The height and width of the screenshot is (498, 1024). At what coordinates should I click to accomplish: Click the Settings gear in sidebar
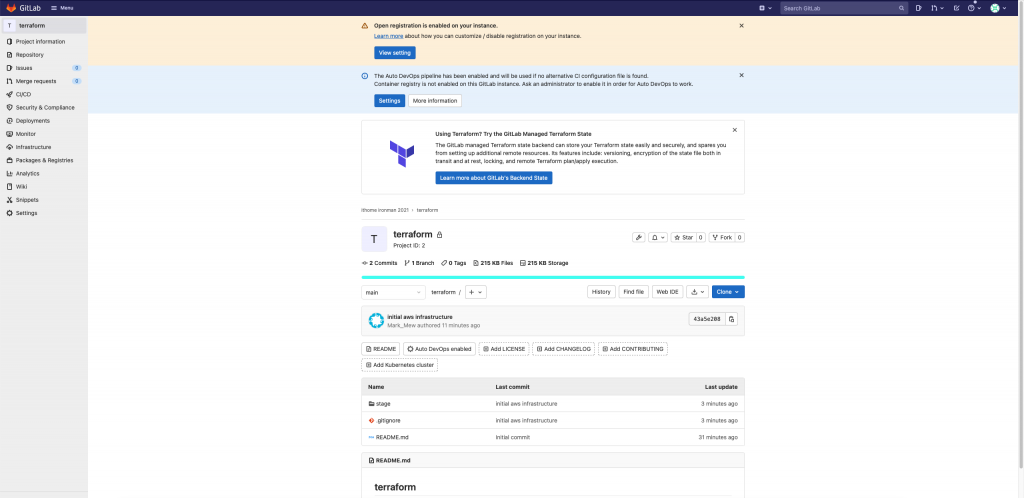pos(9,213)
